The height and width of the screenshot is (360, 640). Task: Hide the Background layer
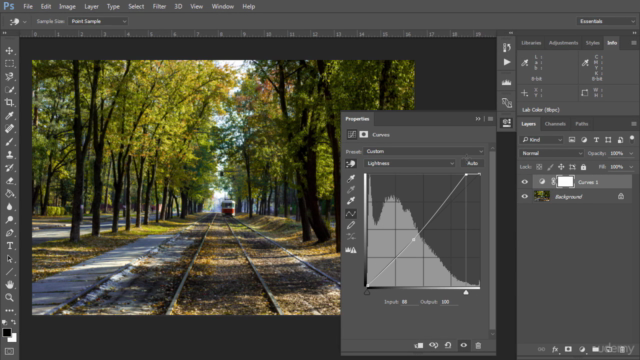(x=525, y=197)
